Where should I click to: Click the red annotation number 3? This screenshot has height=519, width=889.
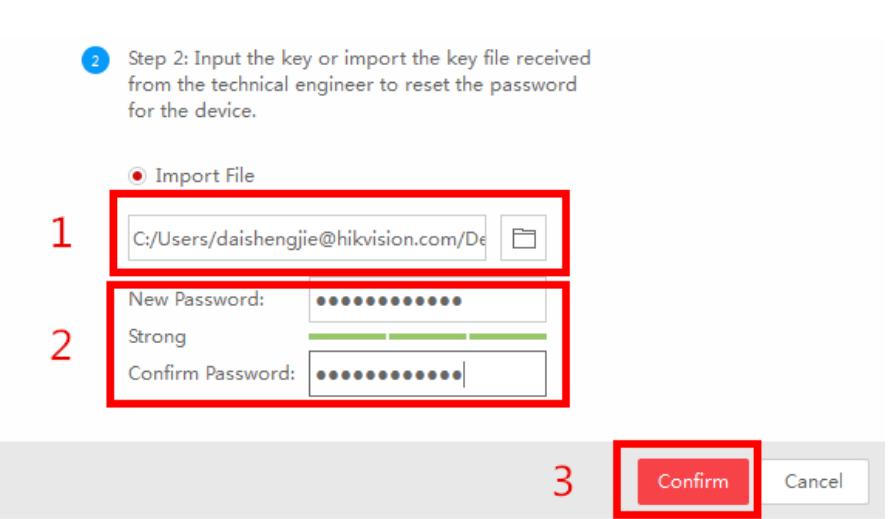click(565, 483)
